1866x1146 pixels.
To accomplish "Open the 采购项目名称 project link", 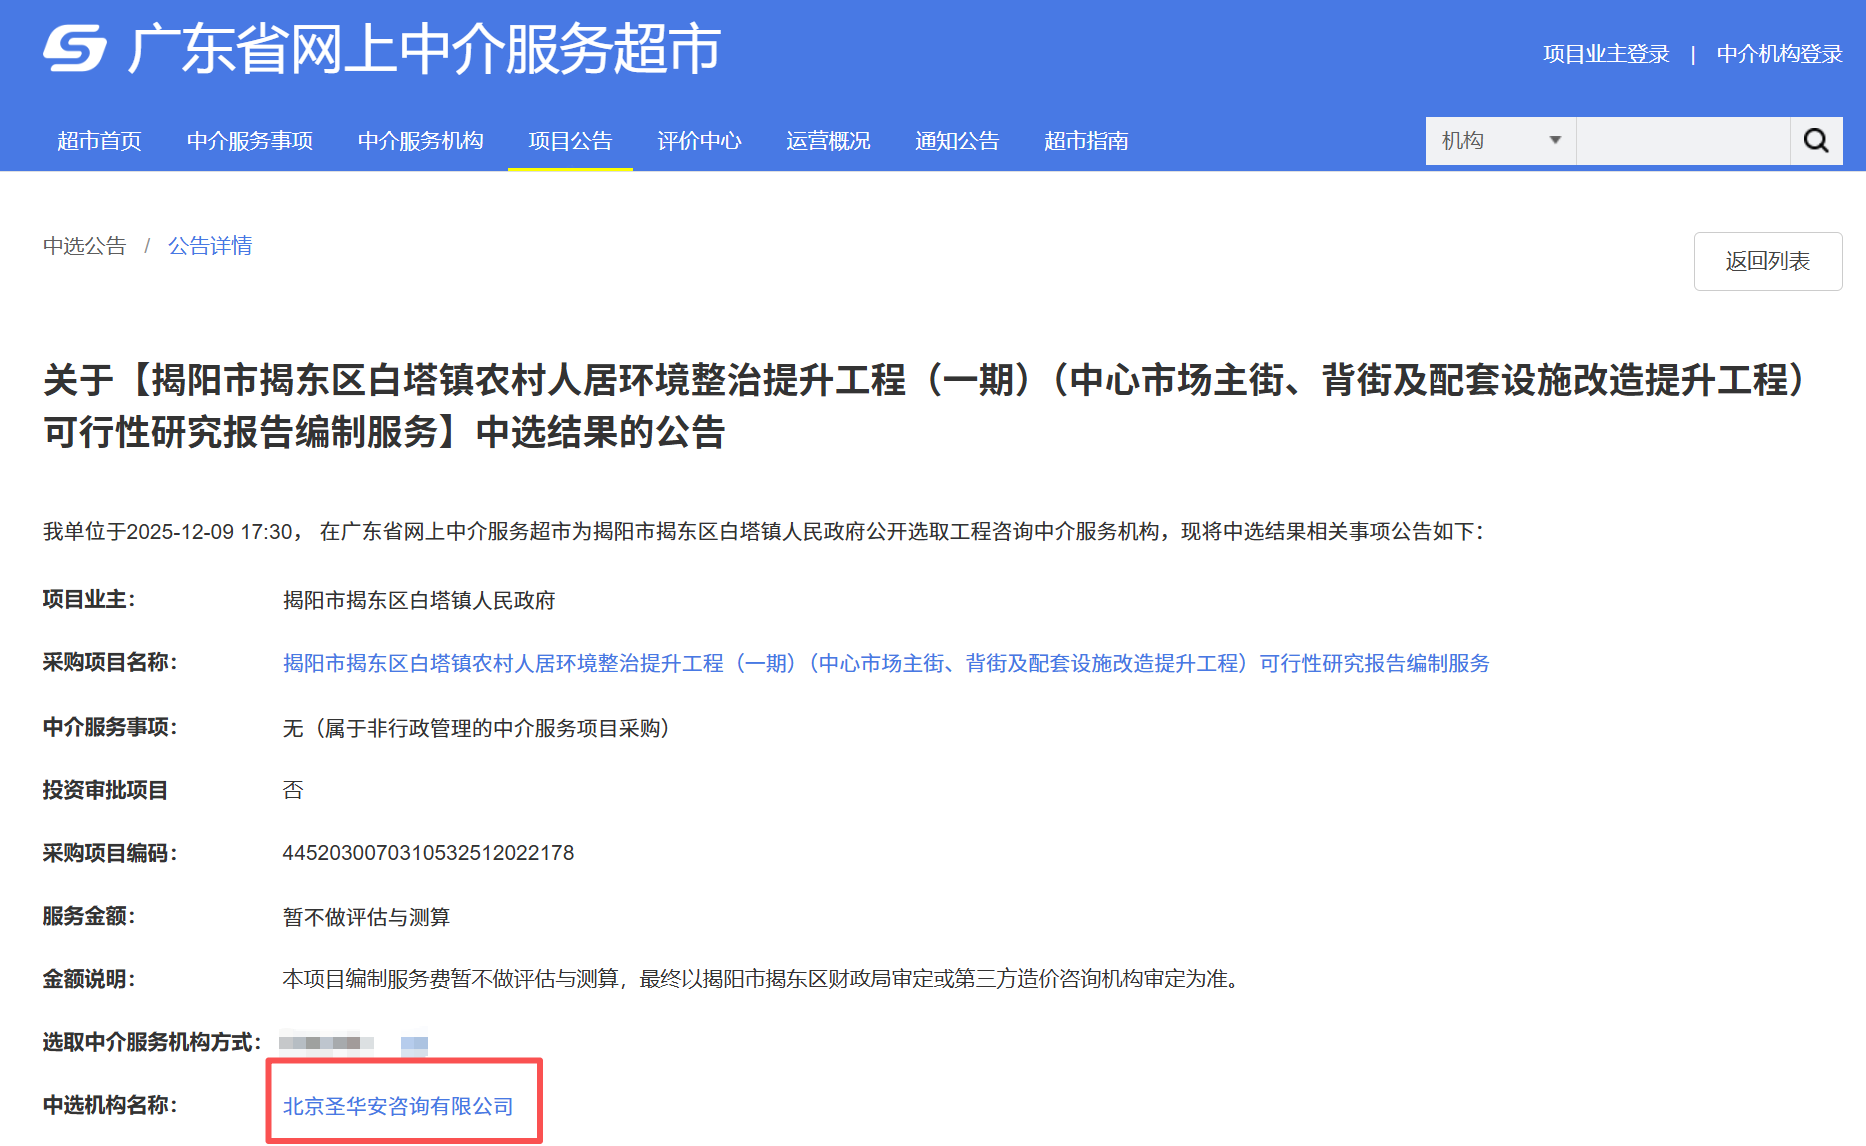I will (885, 664).
